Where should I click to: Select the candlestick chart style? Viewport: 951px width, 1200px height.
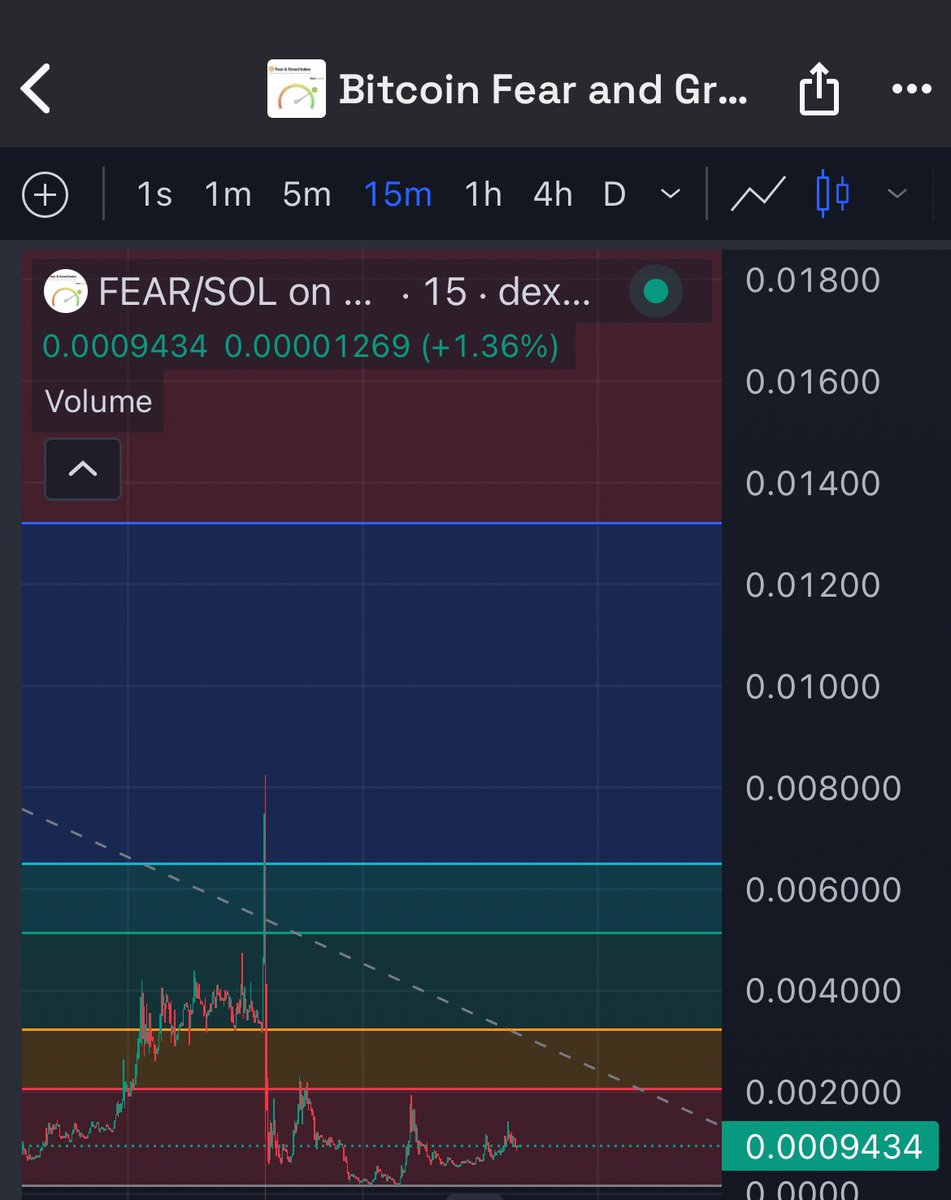pyautogui.click(x=832, y=193)
